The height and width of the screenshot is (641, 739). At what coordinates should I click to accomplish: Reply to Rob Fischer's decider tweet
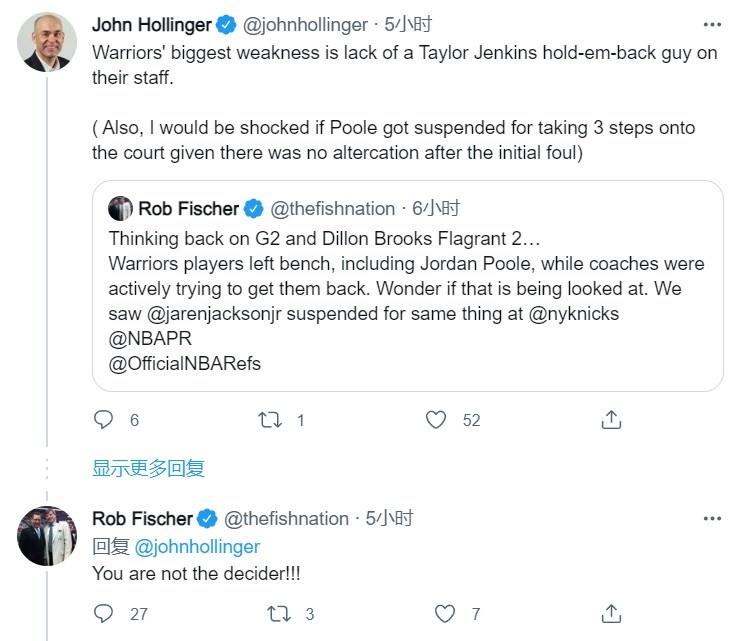pyautogui.click(x=103, y=614)
